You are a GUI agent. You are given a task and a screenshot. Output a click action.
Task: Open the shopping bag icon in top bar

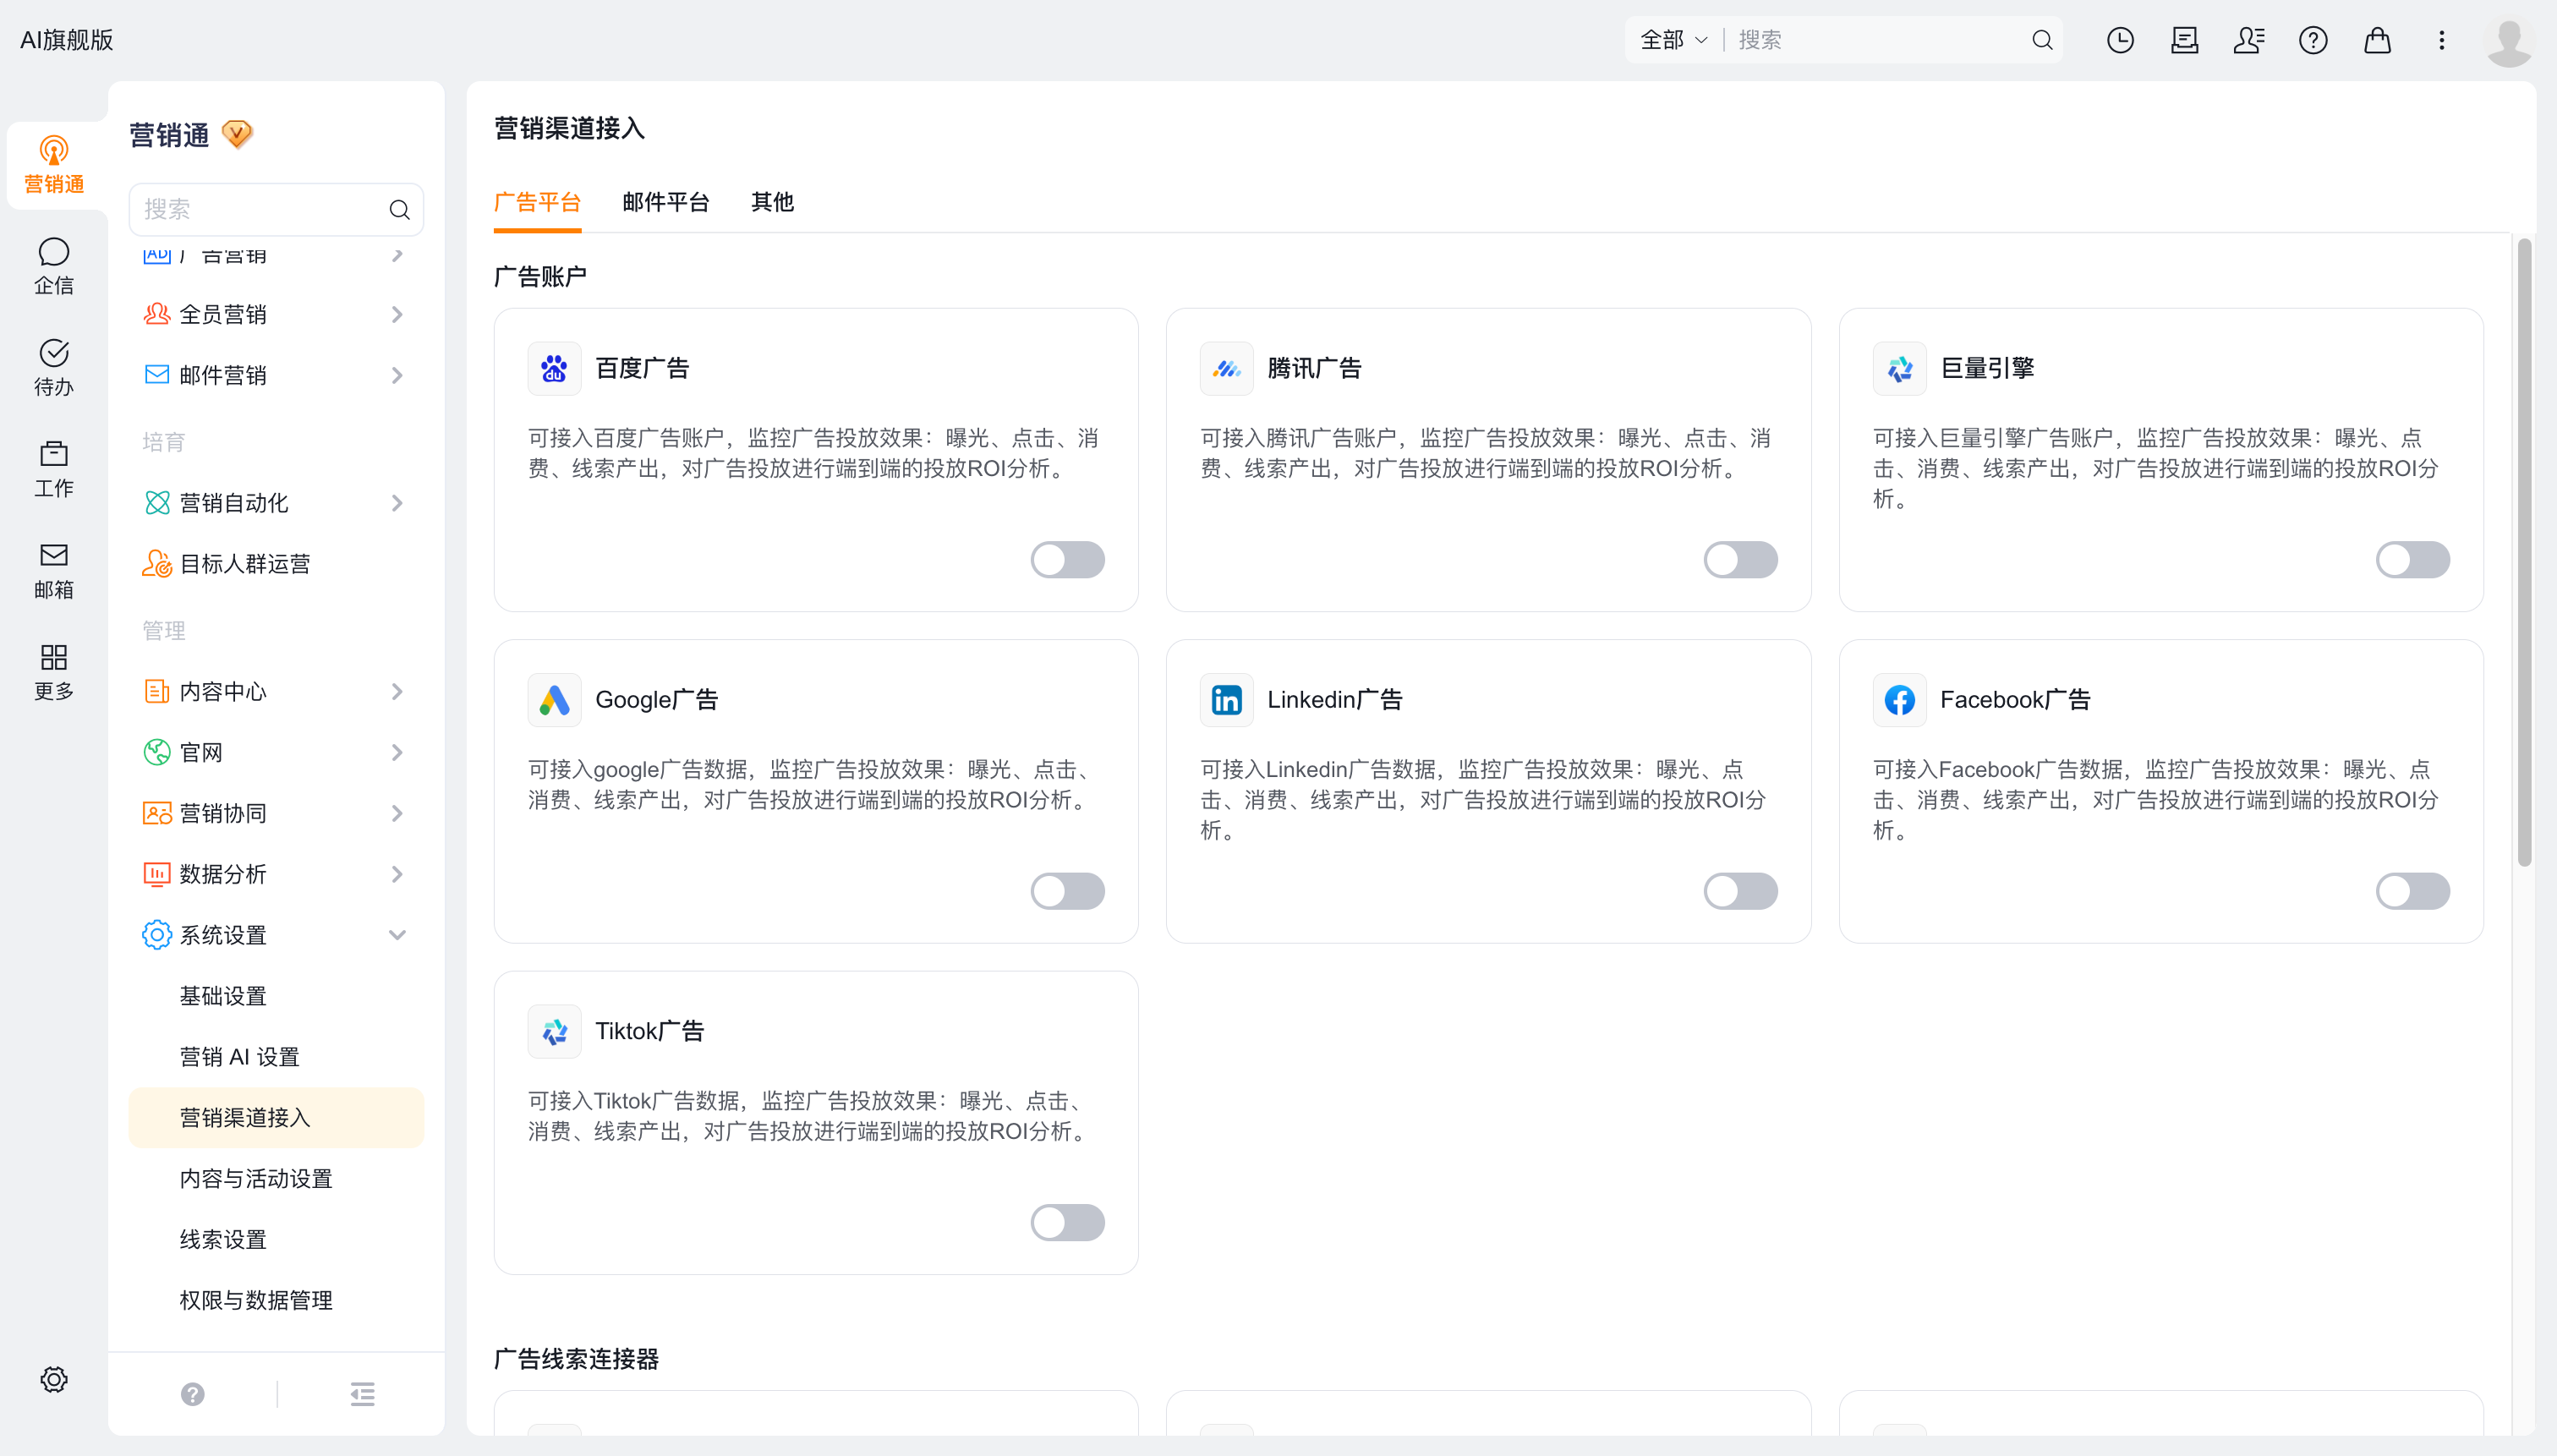pyautogui.click(x=2377, y=40)
